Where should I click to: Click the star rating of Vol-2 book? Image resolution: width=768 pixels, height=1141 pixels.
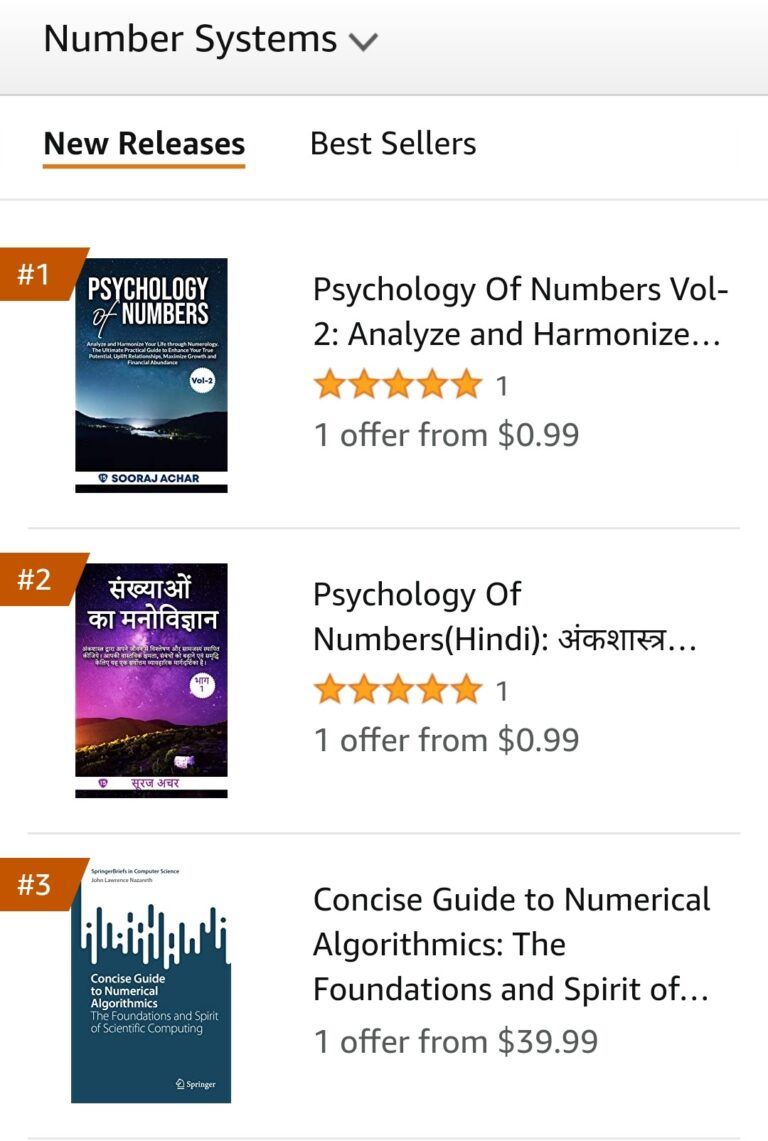pyautogui.click(x=397, y=385)
